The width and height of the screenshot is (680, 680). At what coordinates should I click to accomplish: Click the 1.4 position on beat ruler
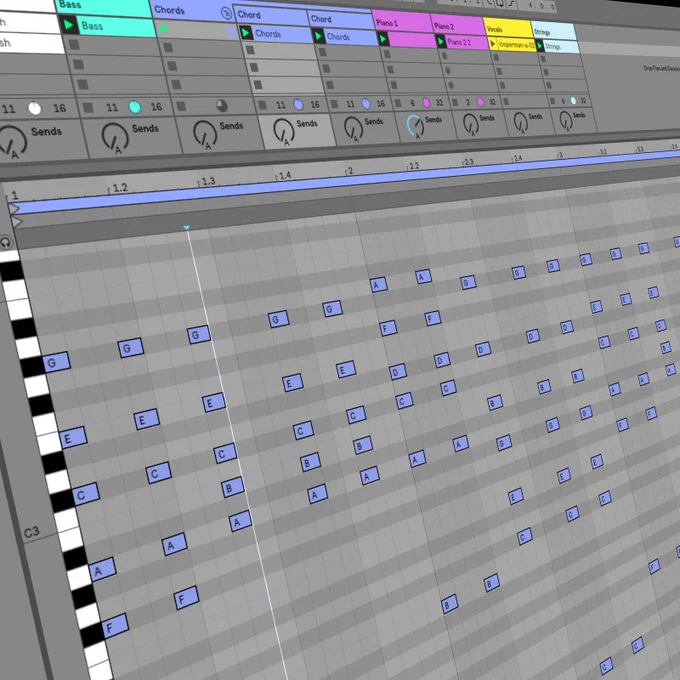tap(284, 175)
